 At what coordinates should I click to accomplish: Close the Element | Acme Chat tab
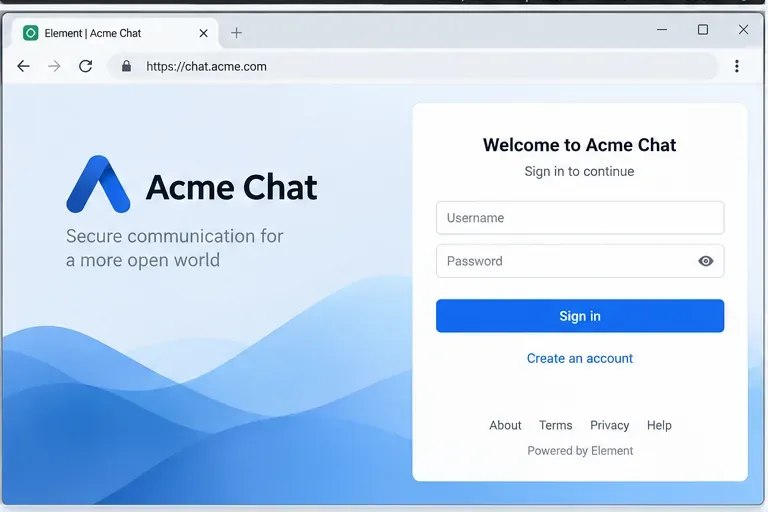(x=203, y=33)
